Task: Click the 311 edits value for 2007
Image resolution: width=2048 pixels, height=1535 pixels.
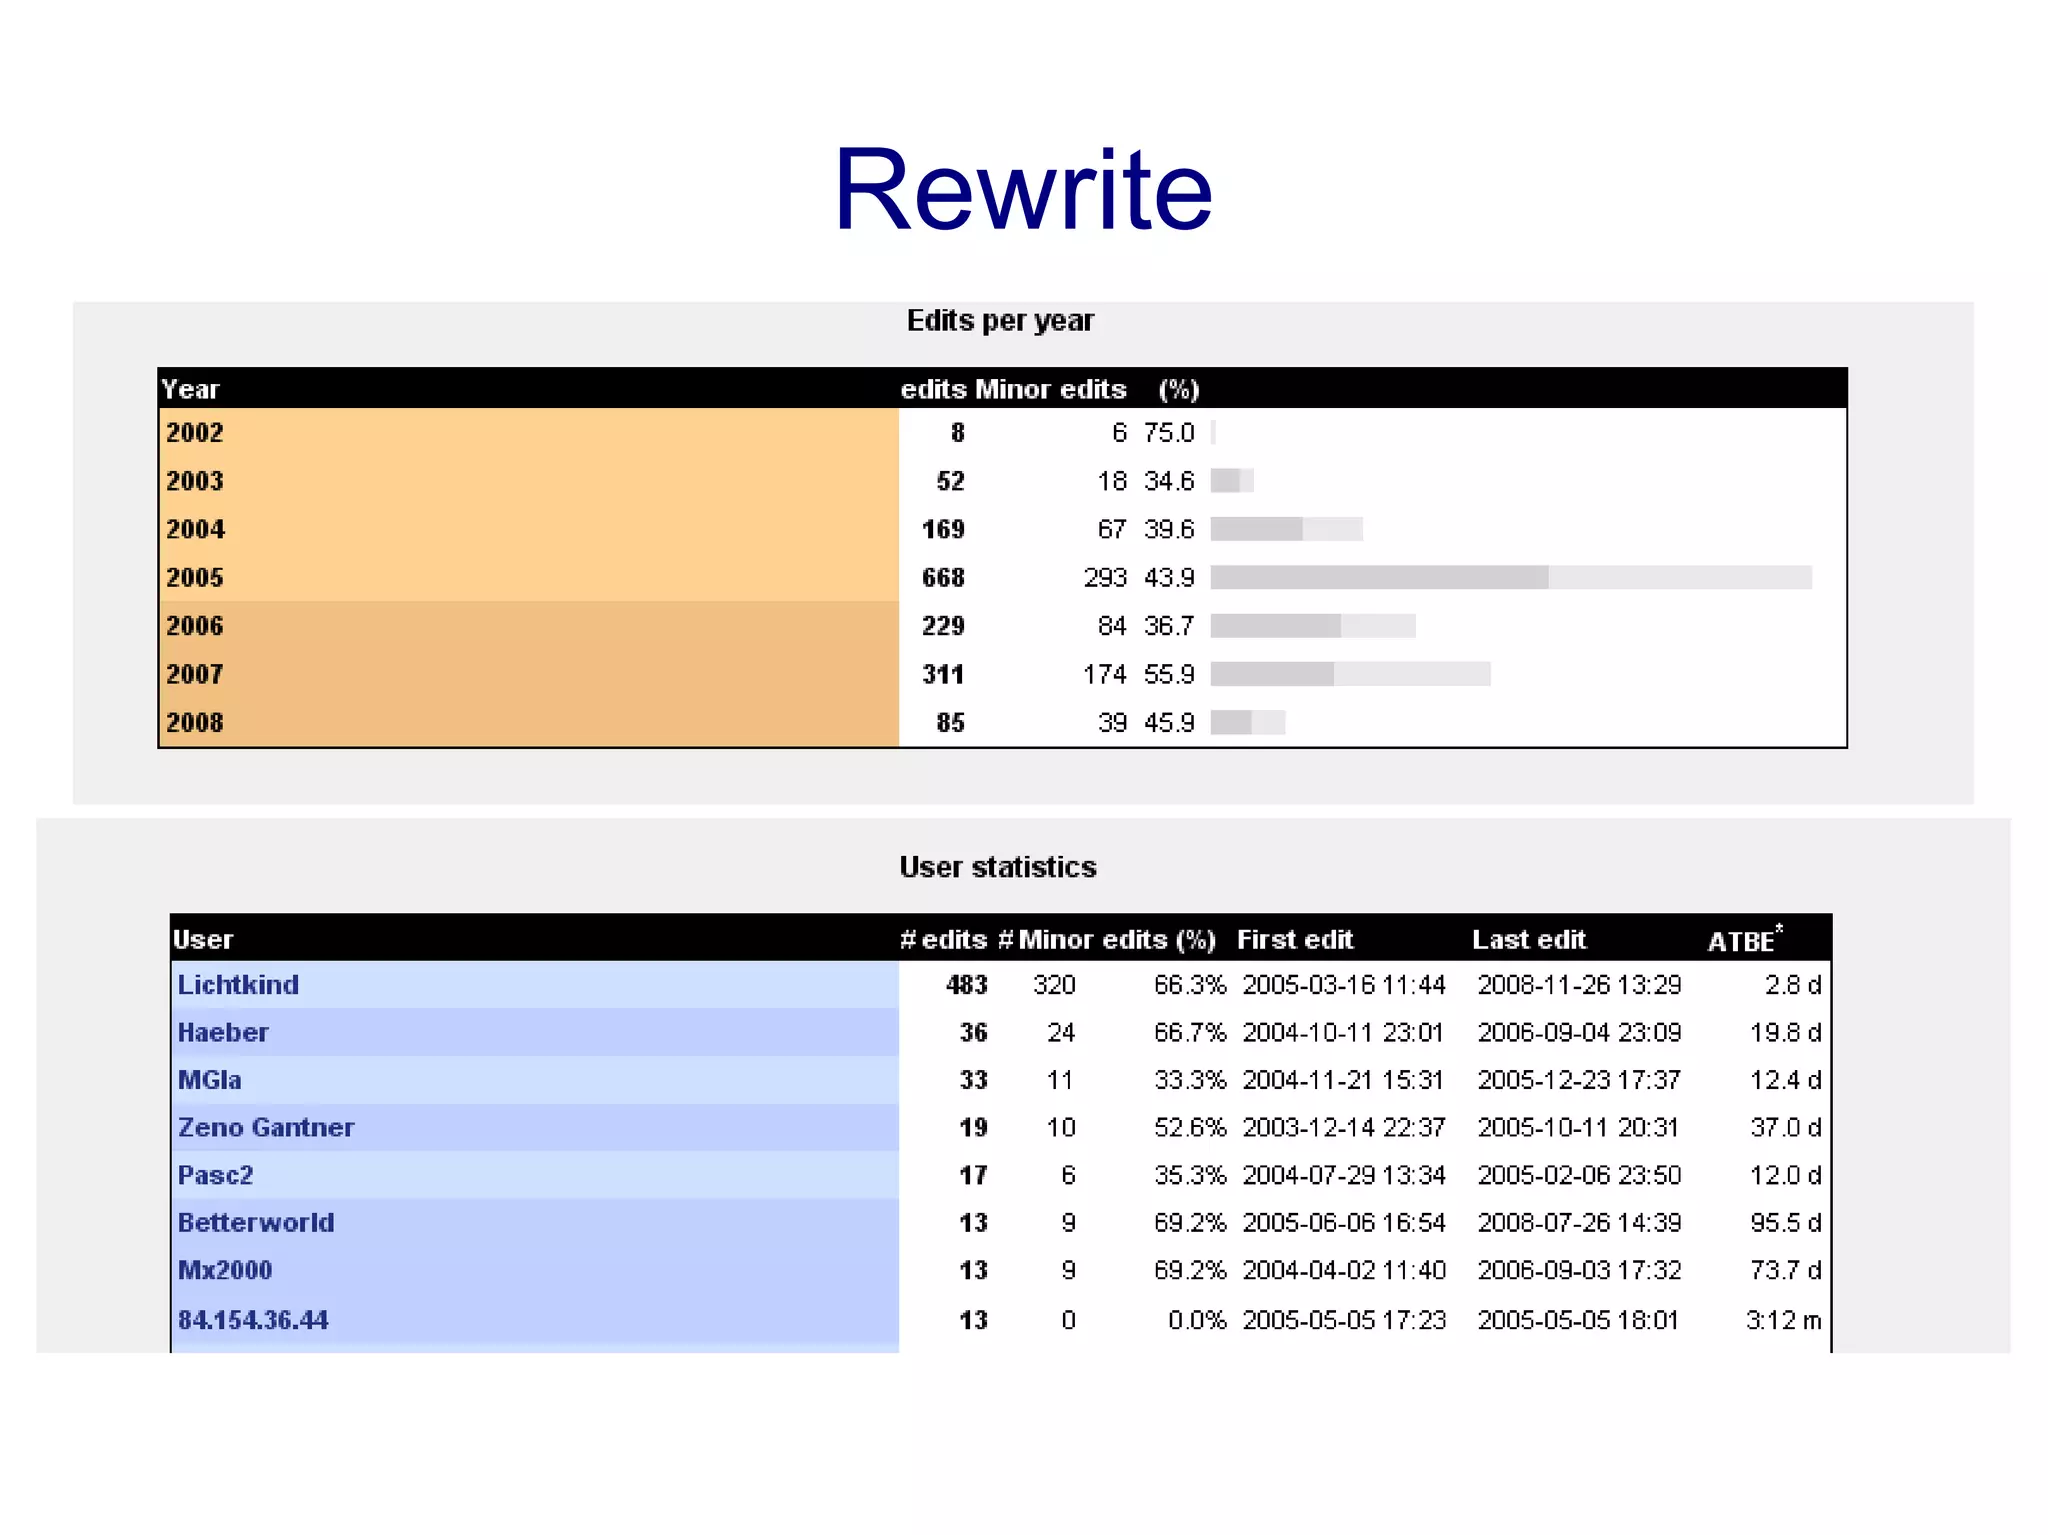Action: click(943, 674)
